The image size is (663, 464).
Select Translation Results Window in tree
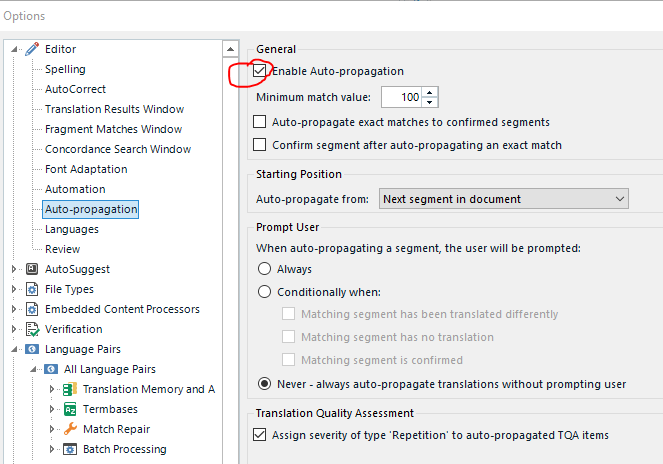(115, 109)
